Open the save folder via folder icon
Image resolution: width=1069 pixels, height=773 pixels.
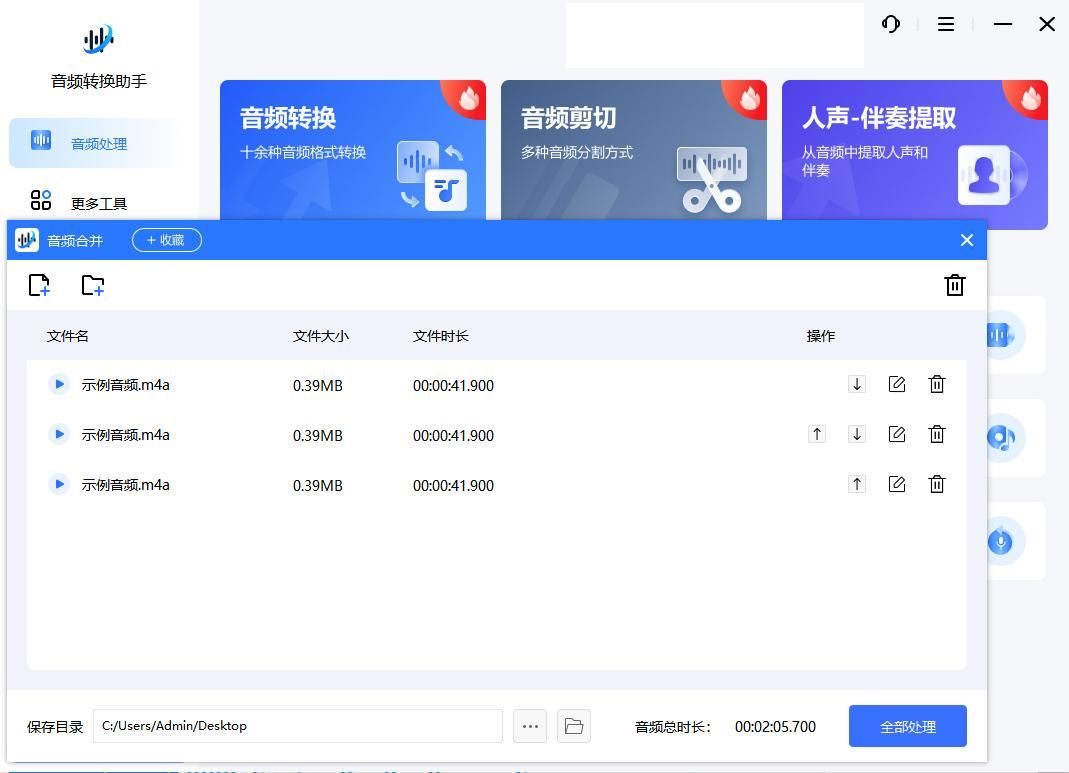tap(574, 726)
